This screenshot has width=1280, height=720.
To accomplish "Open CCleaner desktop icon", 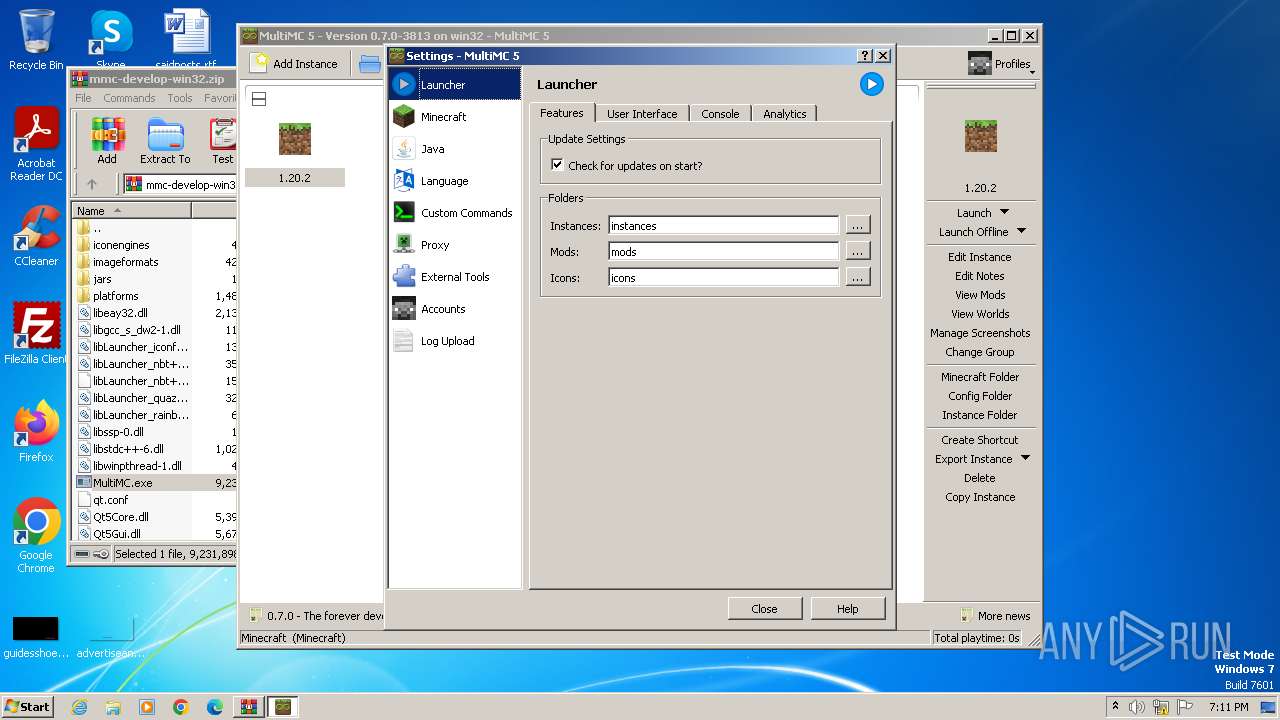I will click(x=37, y=236).
